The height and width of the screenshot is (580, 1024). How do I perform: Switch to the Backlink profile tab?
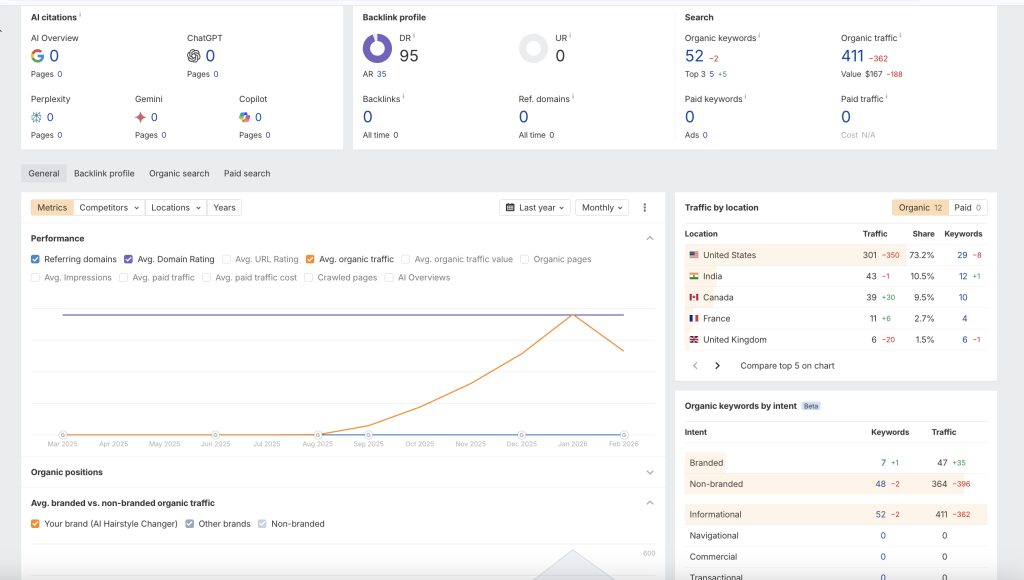104,173
